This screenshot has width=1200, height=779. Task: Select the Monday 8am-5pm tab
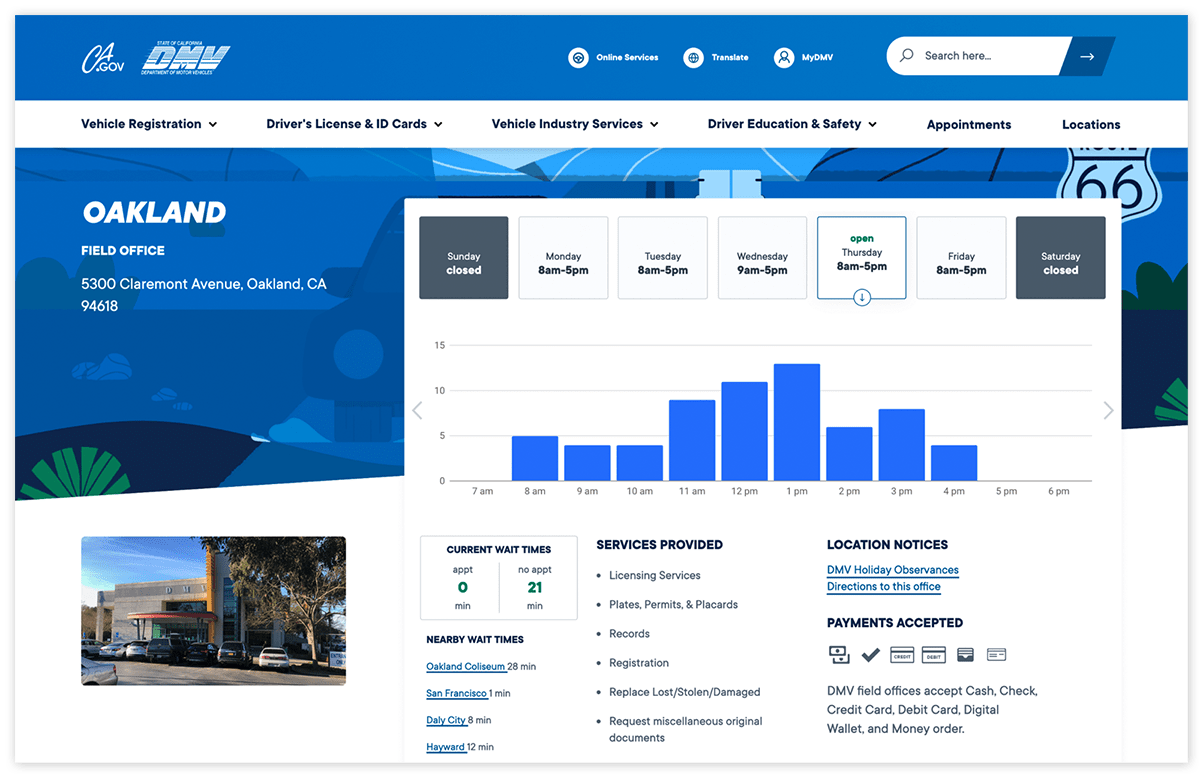(x=563, y=258)
